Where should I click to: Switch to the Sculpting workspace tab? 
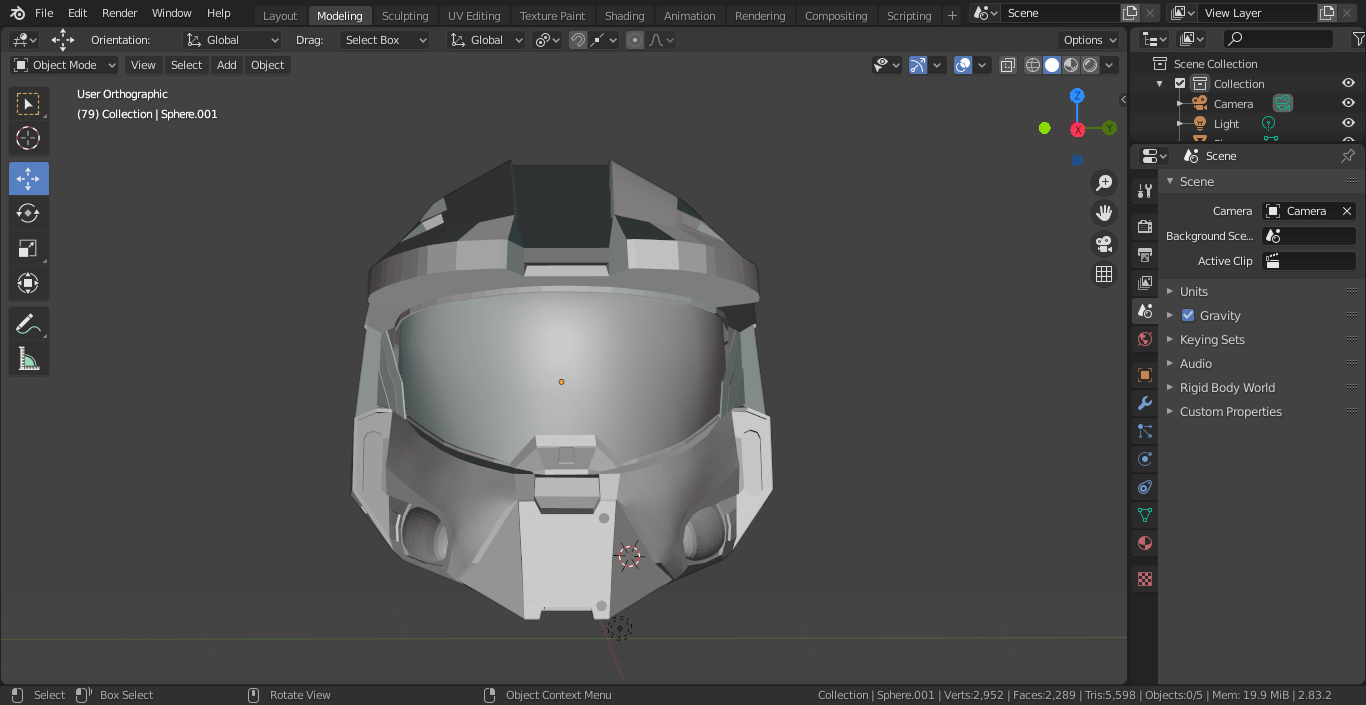405,15
